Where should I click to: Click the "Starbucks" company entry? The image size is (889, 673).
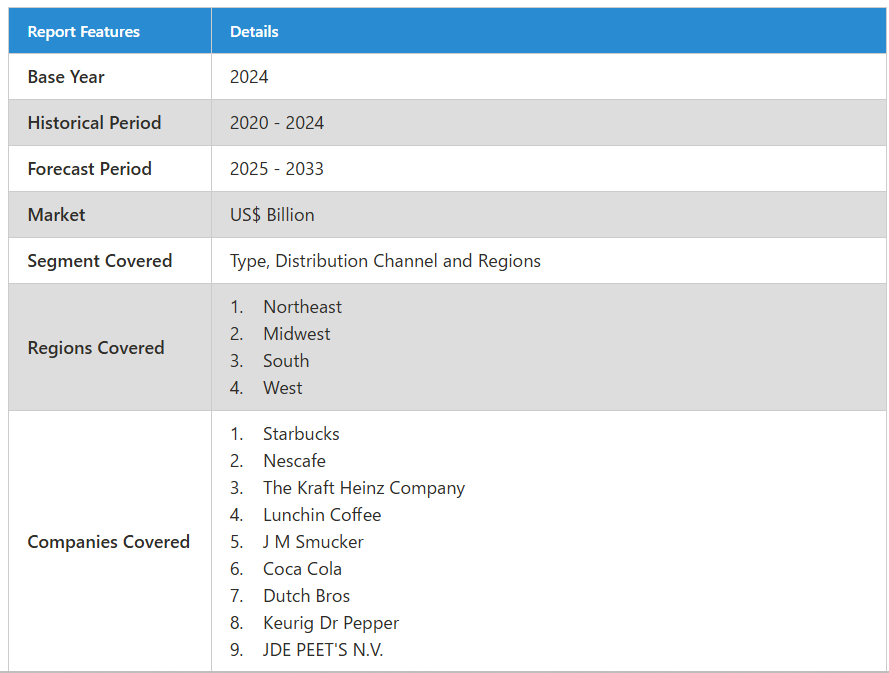(x=302, y=434)
